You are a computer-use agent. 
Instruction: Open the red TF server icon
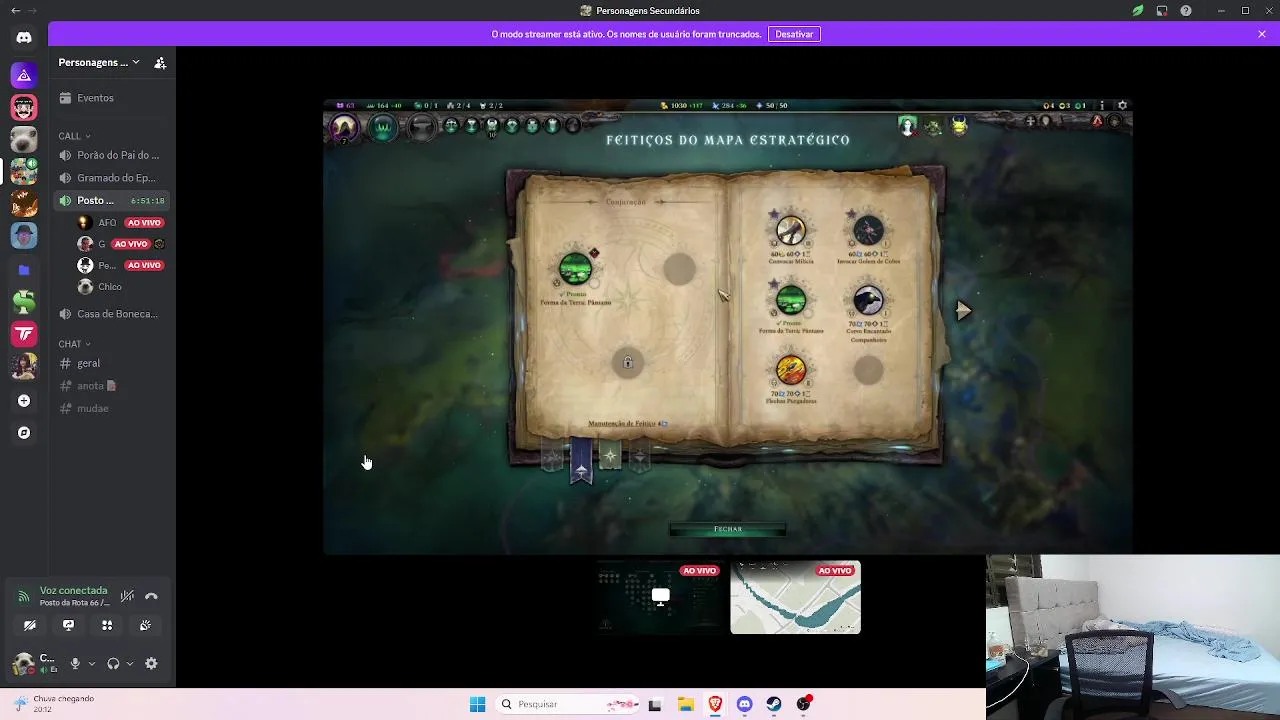[x=24, y=334]
